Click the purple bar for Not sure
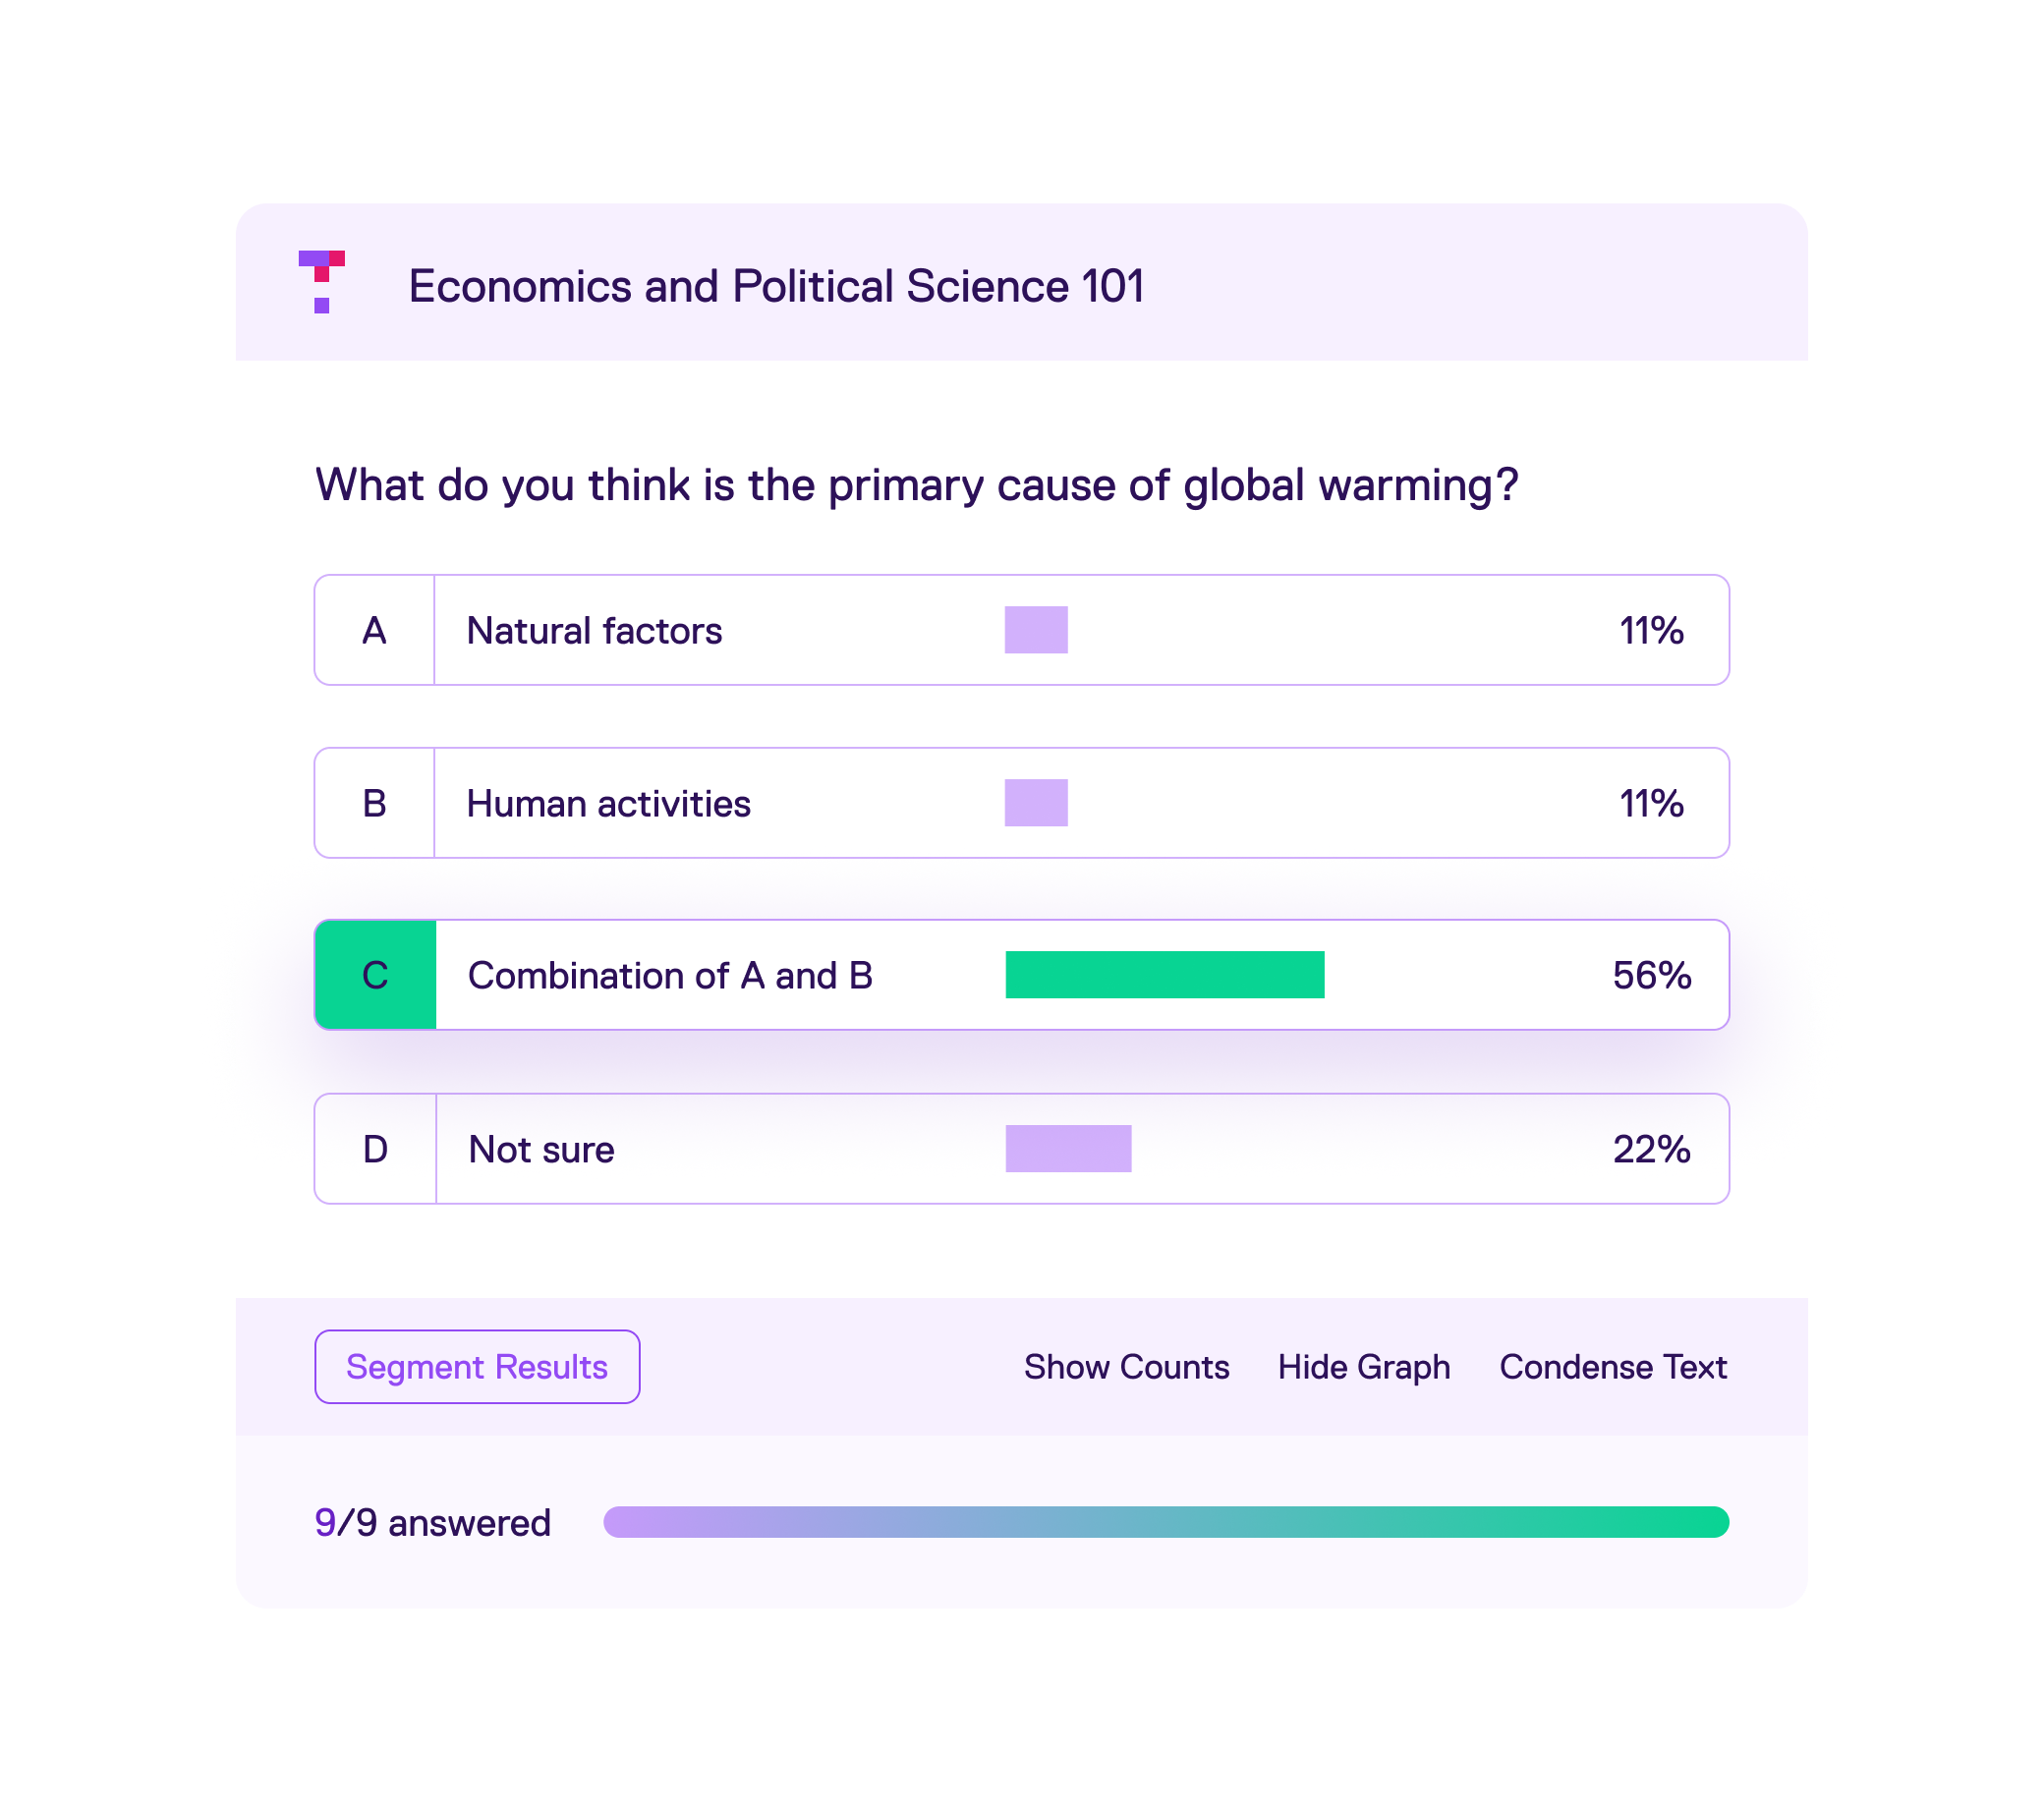 tap(1068, 1149)
